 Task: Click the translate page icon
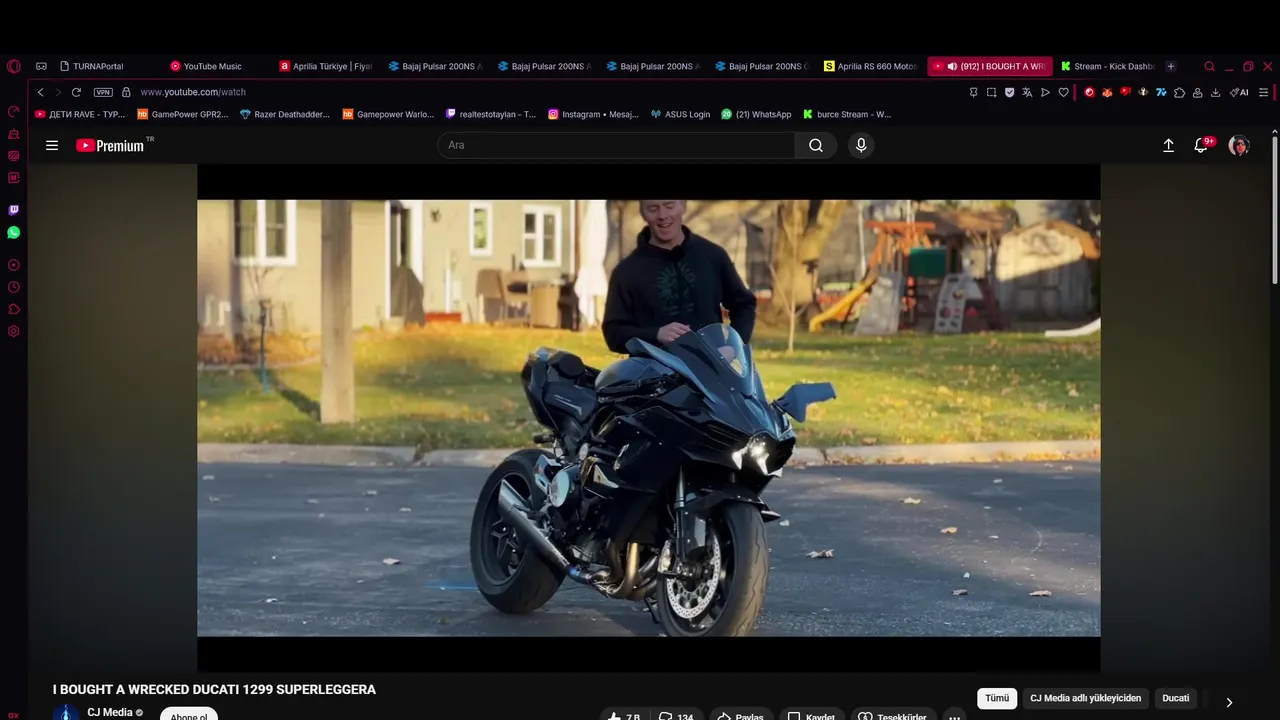(1027, 92)
